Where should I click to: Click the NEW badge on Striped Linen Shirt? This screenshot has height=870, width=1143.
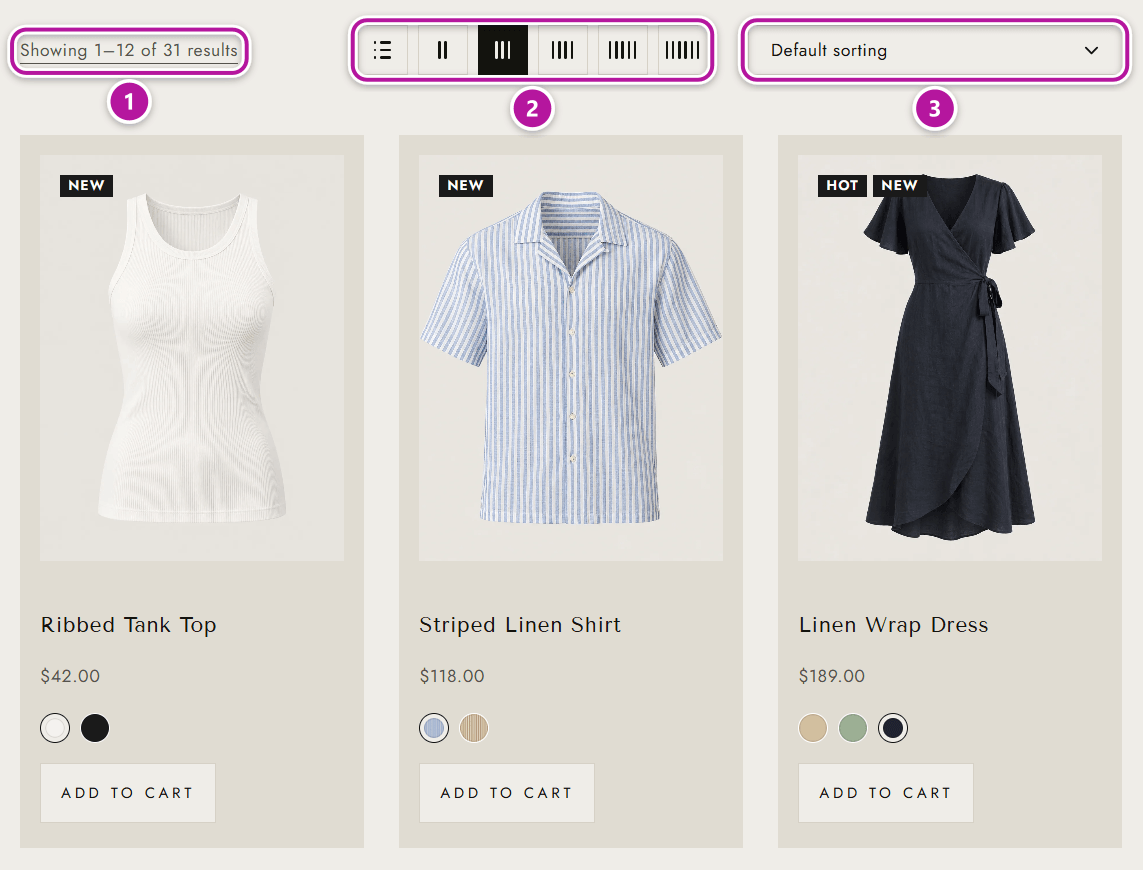(466, 185)
